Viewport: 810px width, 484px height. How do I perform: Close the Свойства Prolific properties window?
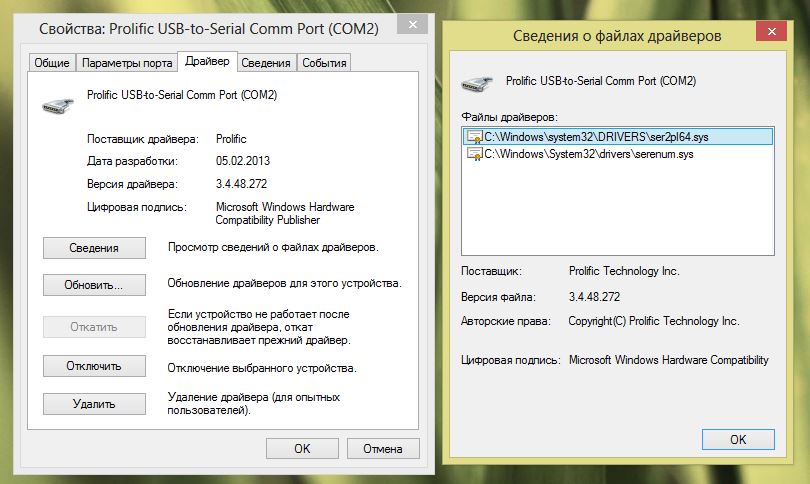pos(412,24)
